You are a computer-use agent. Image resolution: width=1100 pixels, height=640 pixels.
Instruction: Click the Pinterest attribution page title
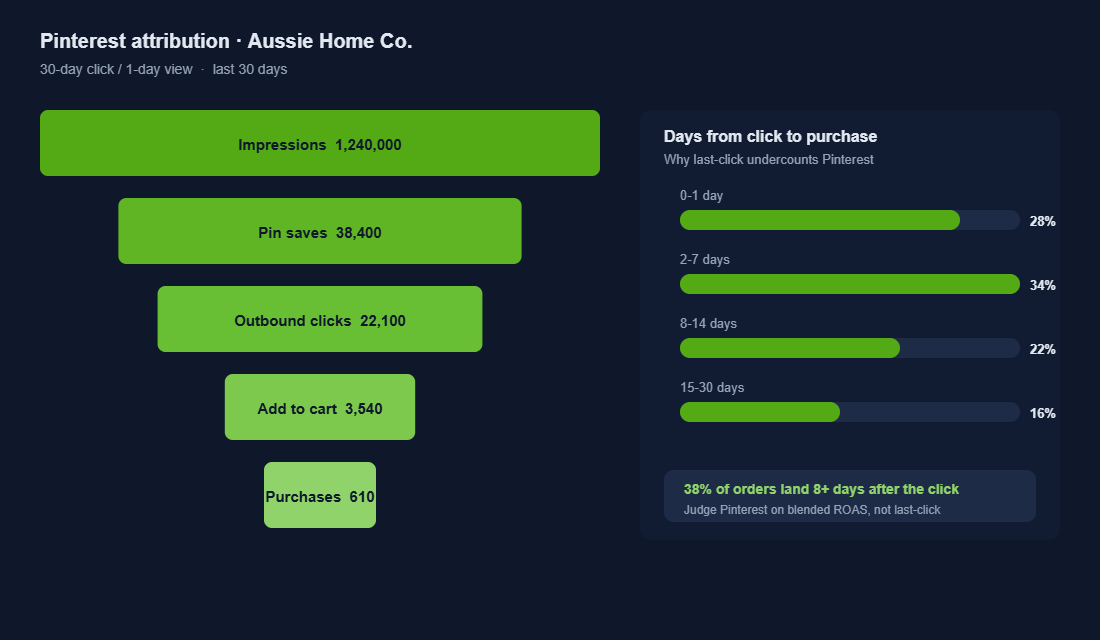[x=226, y=41]
